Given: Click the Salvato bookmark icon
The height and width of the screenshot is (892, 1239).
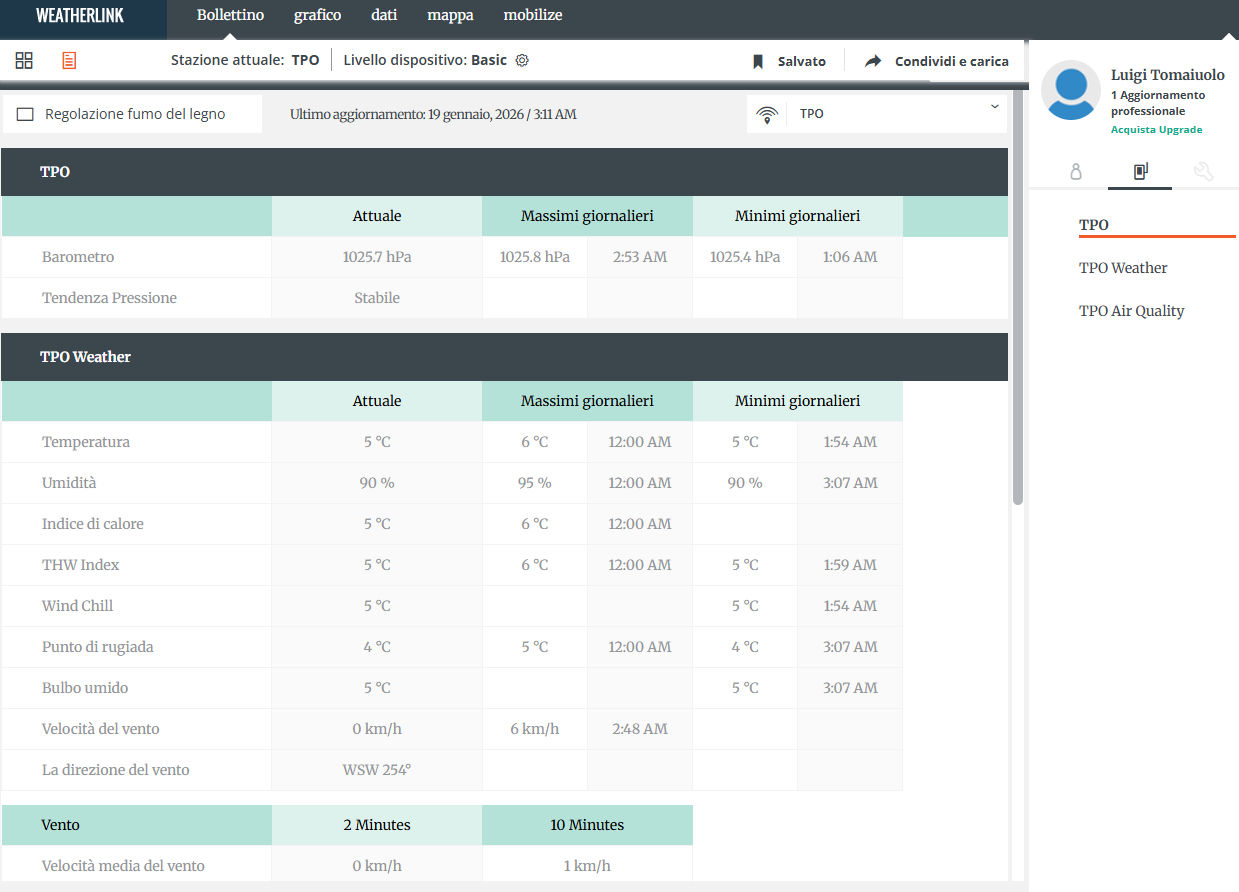Looking at the screenshot, I should pyautogui.click(x=758, y=62).
